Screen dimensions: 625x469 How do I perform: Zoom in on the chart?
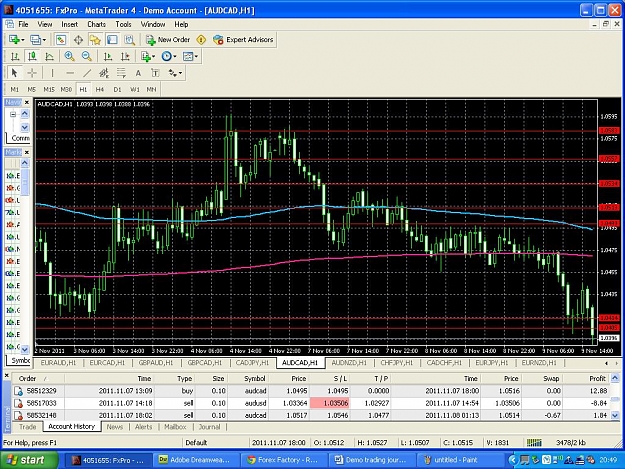[69, 56]
